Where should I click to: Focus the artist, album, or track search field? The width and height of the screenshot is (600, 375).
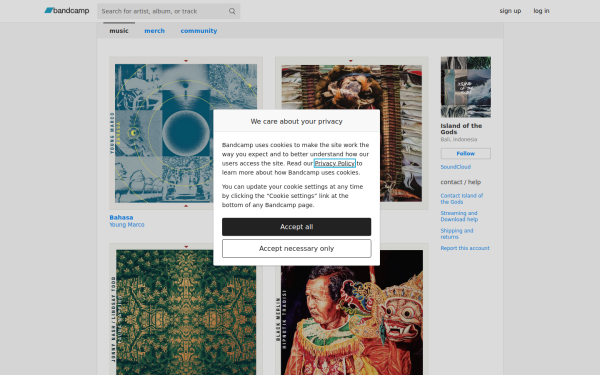[168, 11]
